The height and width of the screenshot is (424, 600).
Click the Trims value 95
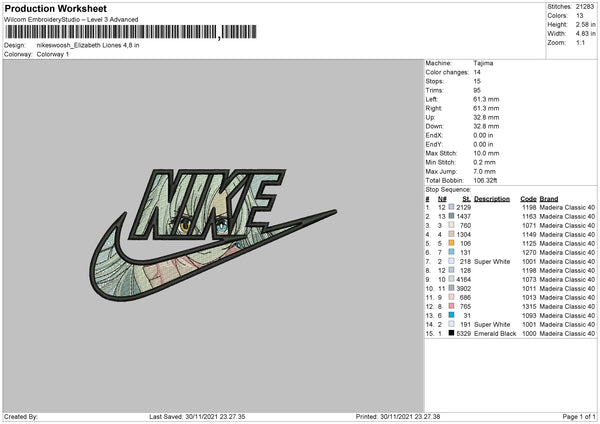click(x=477, y=90)
